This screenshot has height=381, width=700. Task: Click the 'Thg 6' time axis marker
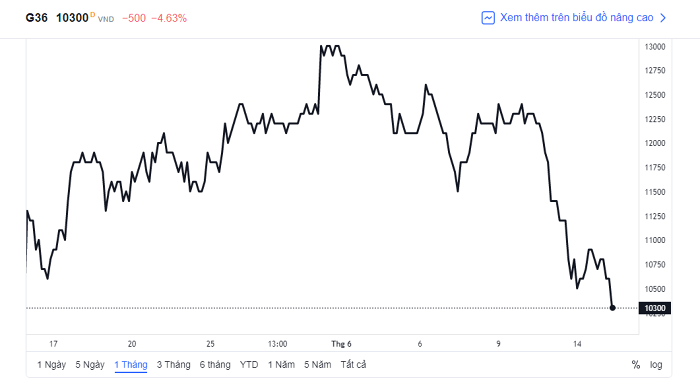(x=341, y=344)
